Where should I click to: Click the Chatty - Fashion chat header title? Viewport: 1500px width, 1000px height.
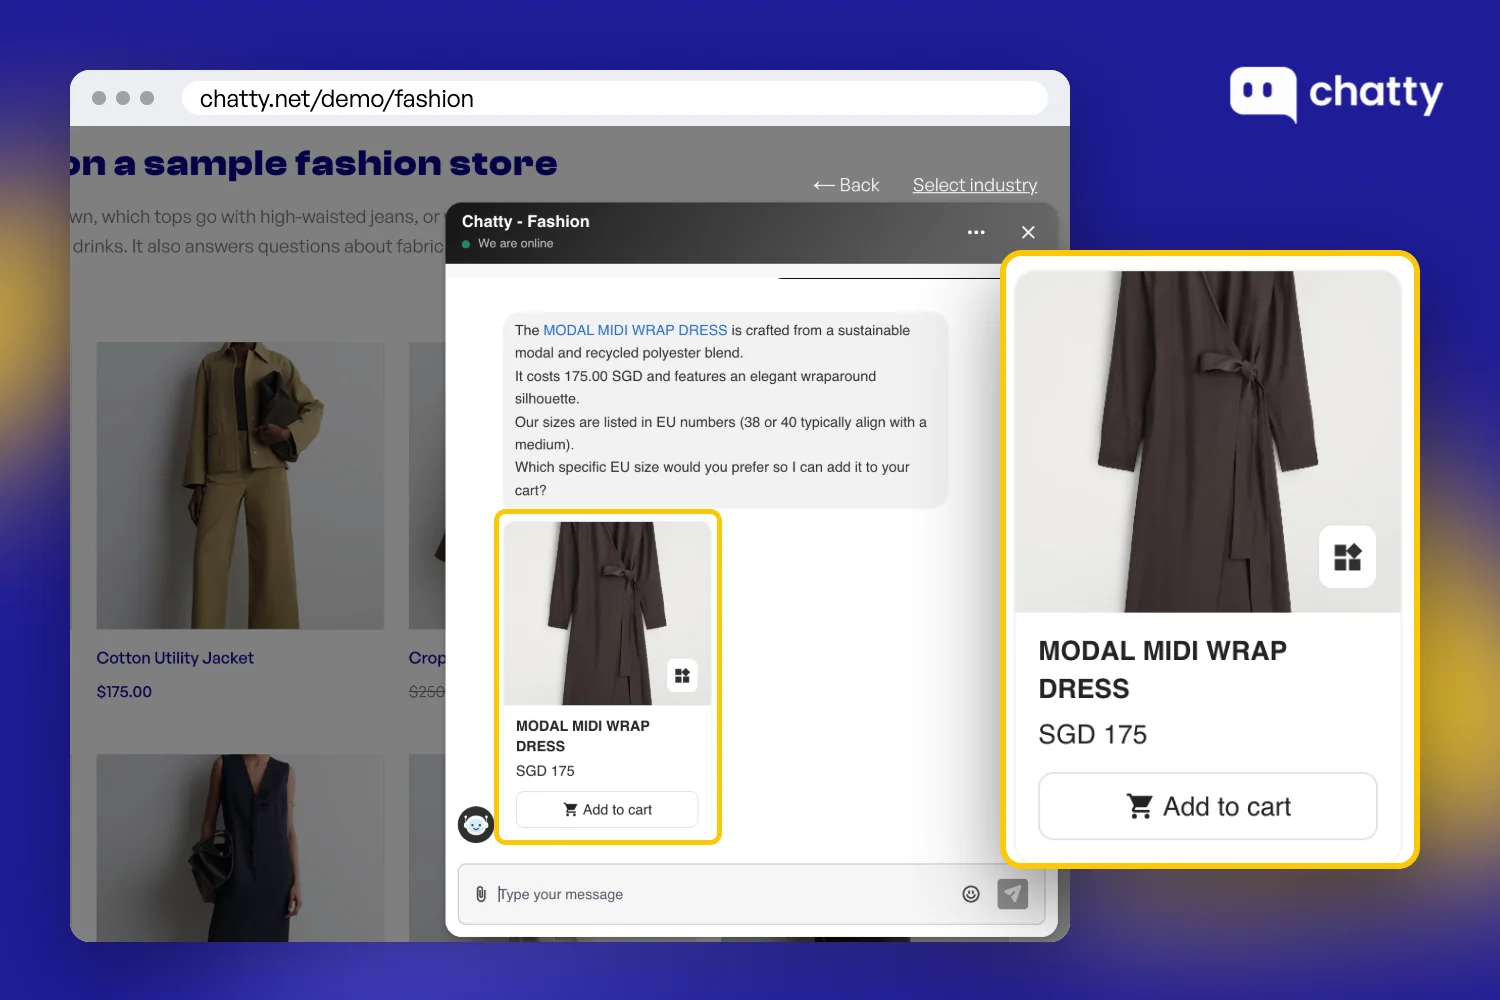pos(525,221)
